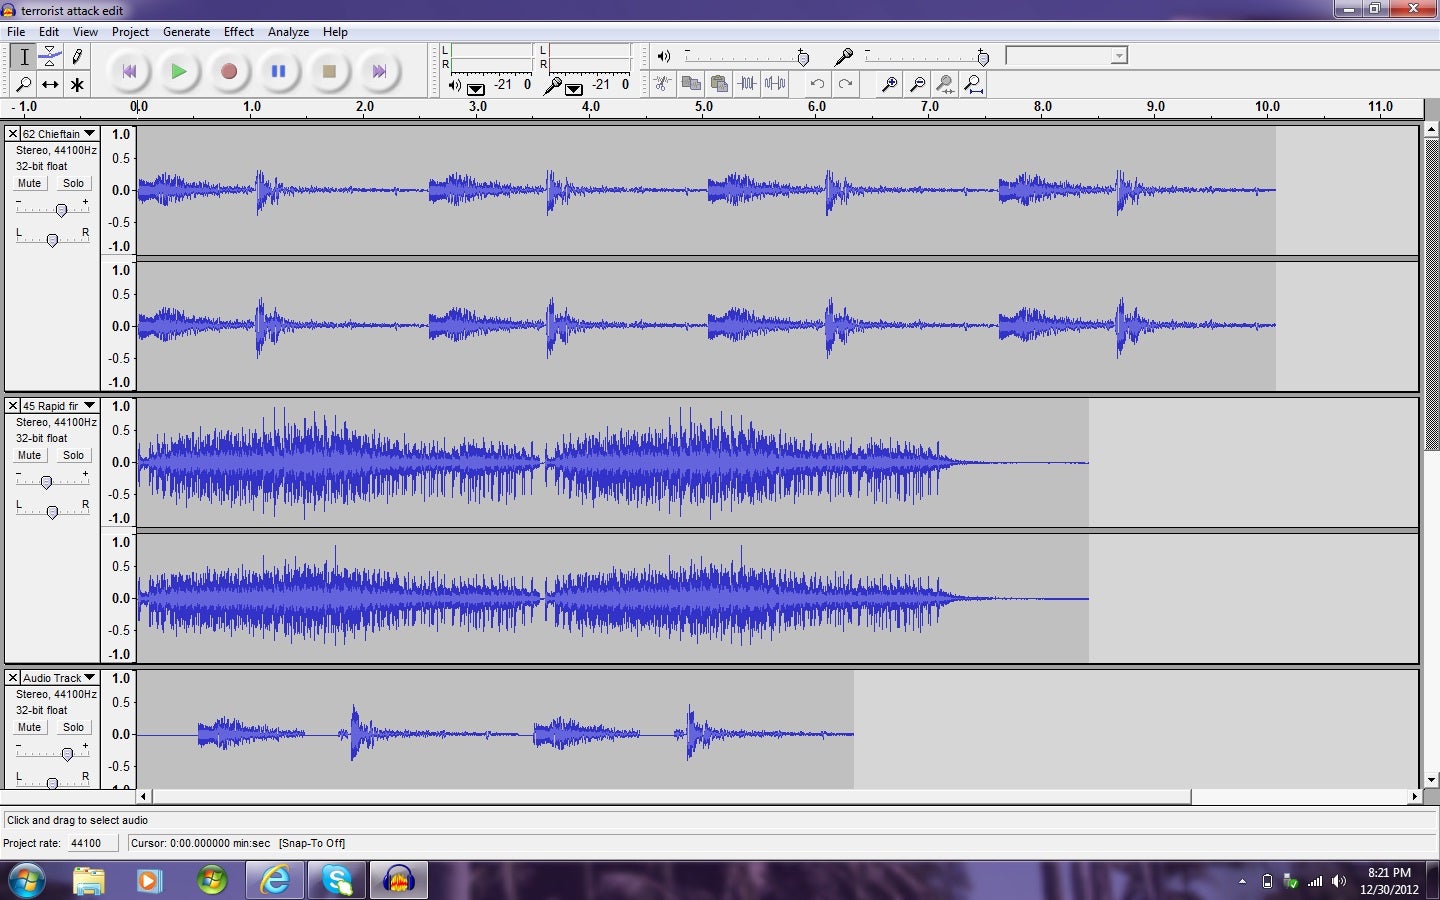Open the Effect menu

[x=239, y=32]
